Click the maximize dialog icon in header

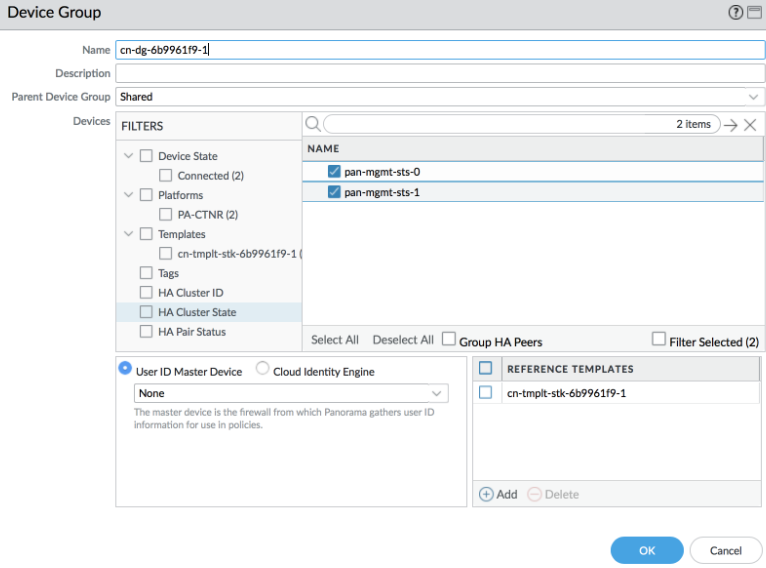click(753, 12)
